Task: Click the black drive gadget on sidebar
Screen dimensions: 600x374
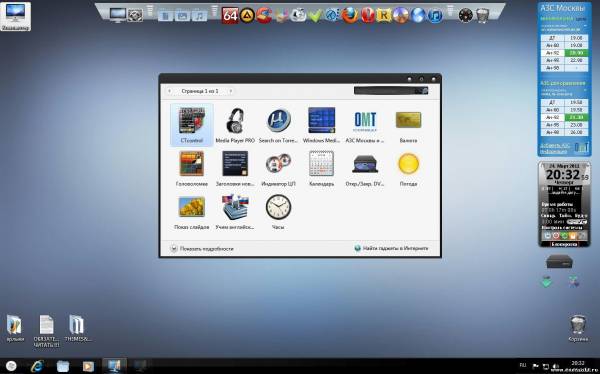Action: point(559,262)
